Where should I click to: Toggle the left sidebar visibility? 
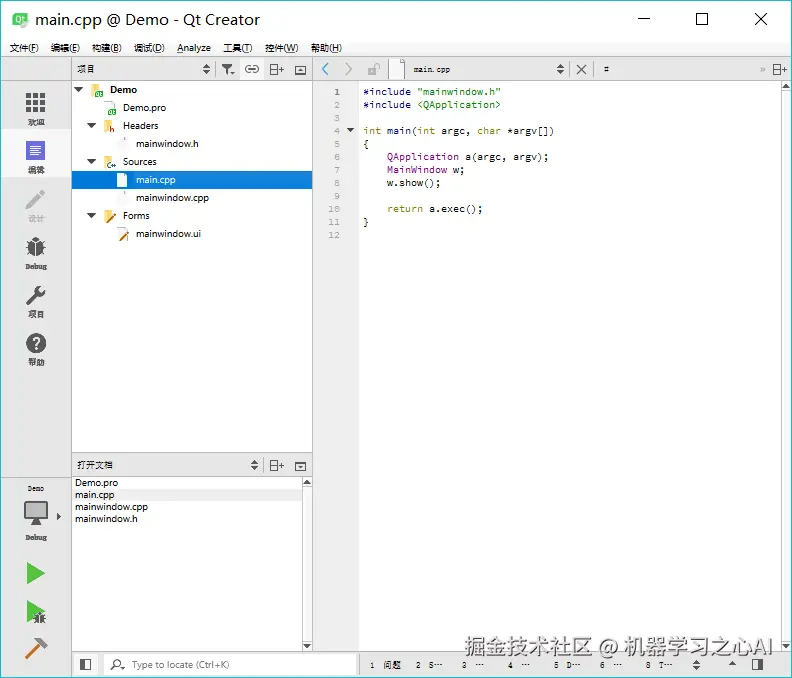point(86,664)
